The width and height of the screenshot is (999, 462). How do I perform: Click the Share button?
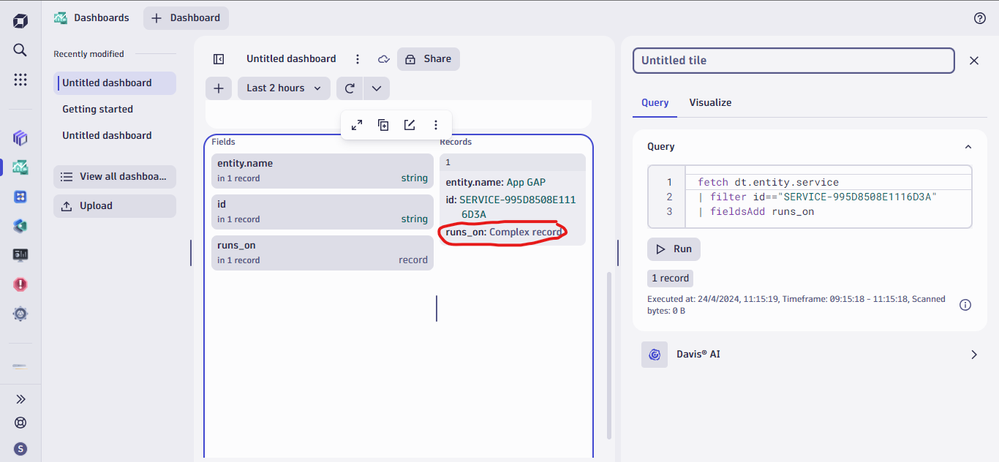(x=428, y=60)
